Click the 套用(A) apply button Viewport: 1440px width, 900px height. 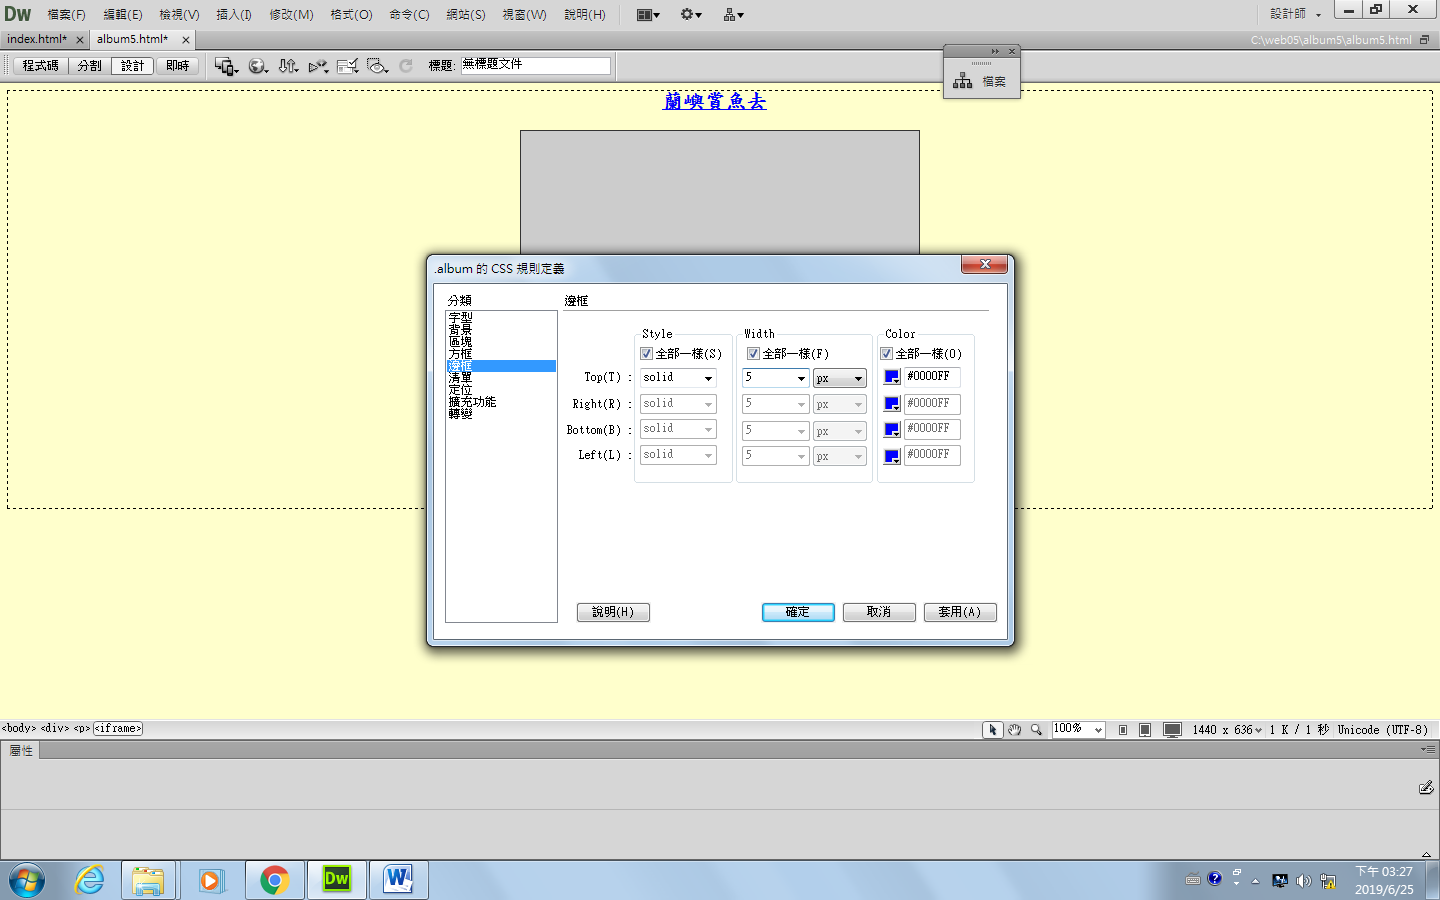pos(959,612)
